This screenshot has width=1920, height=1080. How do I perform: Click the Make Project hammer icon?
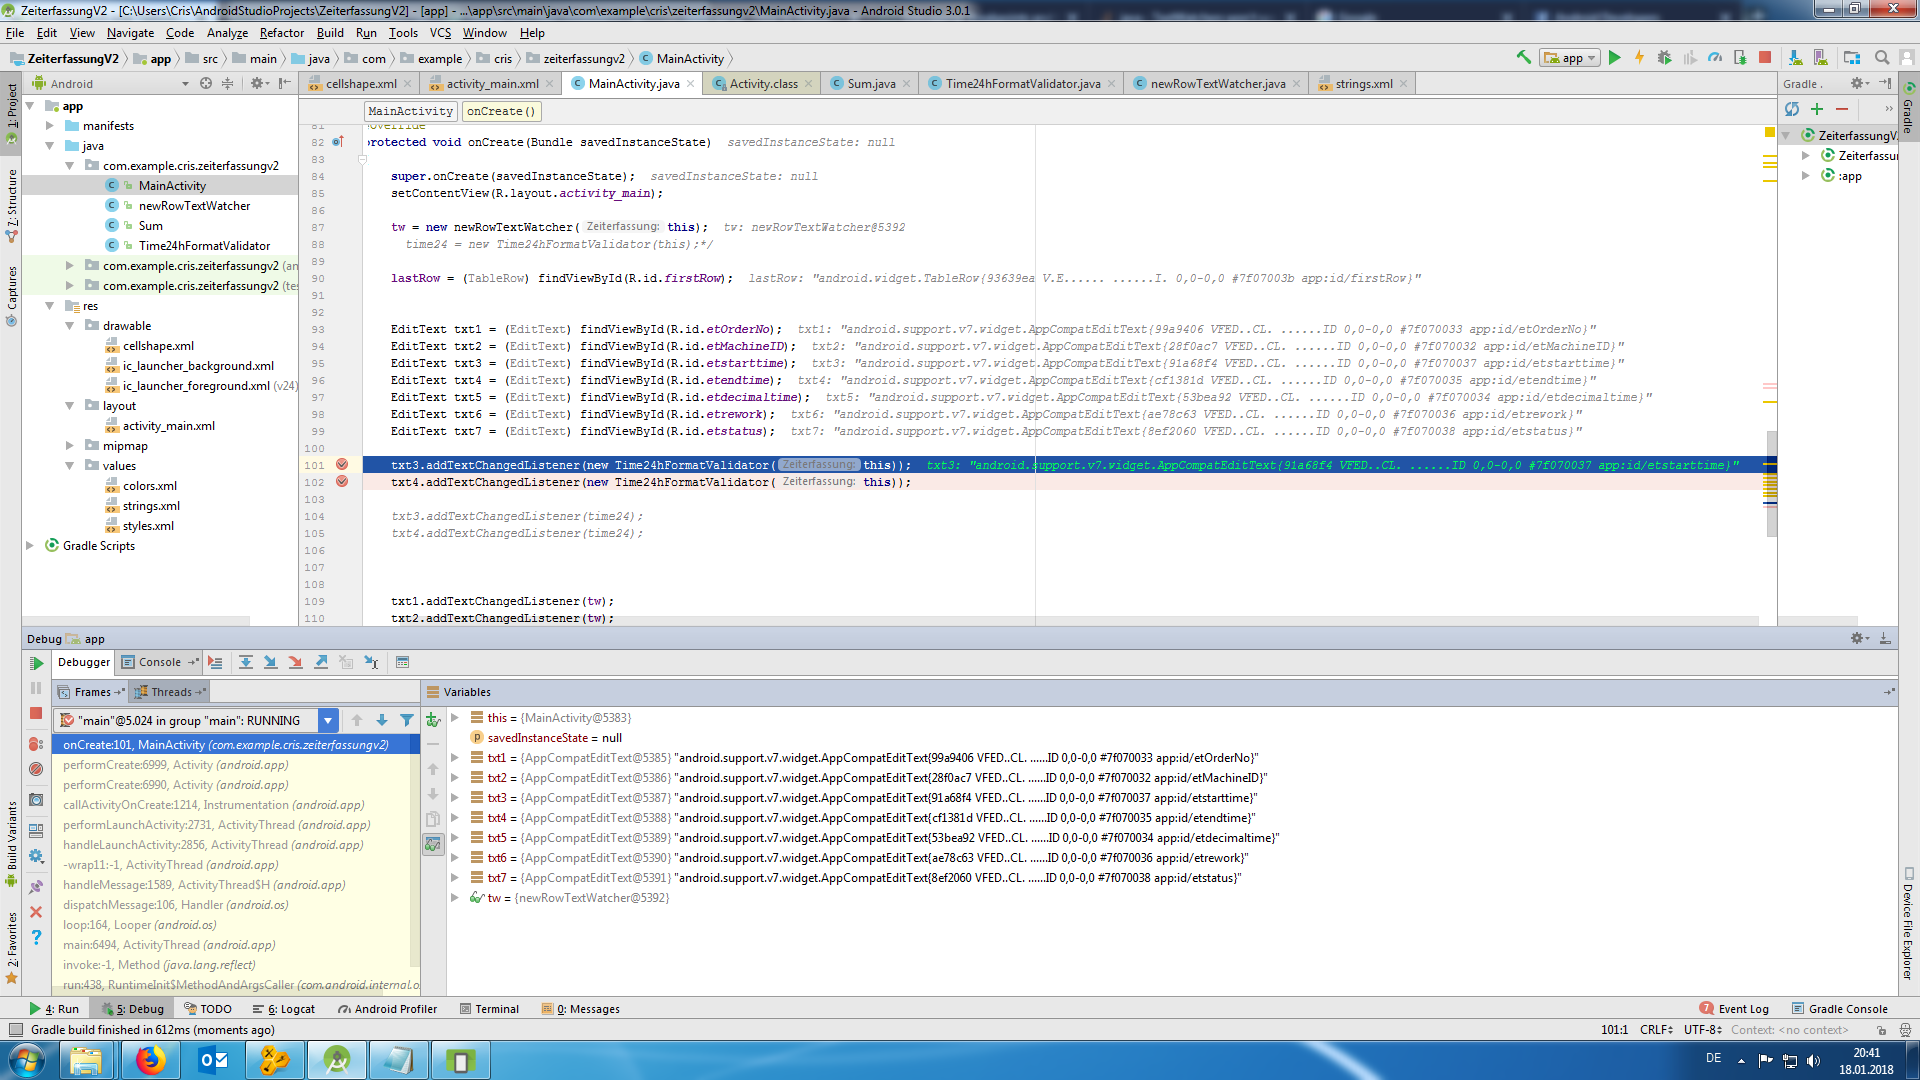click(x=1523, y=58)
